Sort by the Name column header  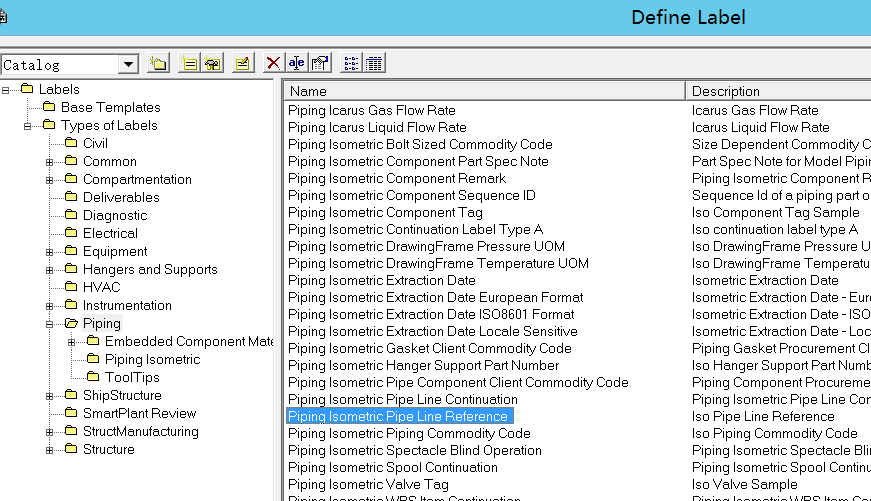click(484, 91)
